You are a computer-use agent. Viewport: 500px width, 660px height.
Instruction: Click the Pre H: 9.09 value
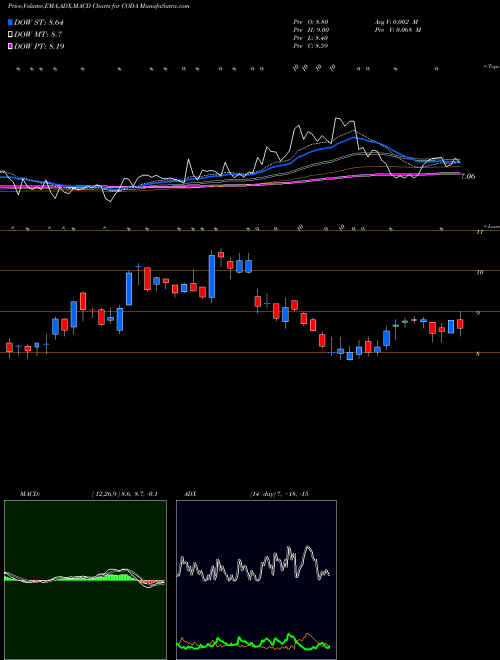point(311,30)
